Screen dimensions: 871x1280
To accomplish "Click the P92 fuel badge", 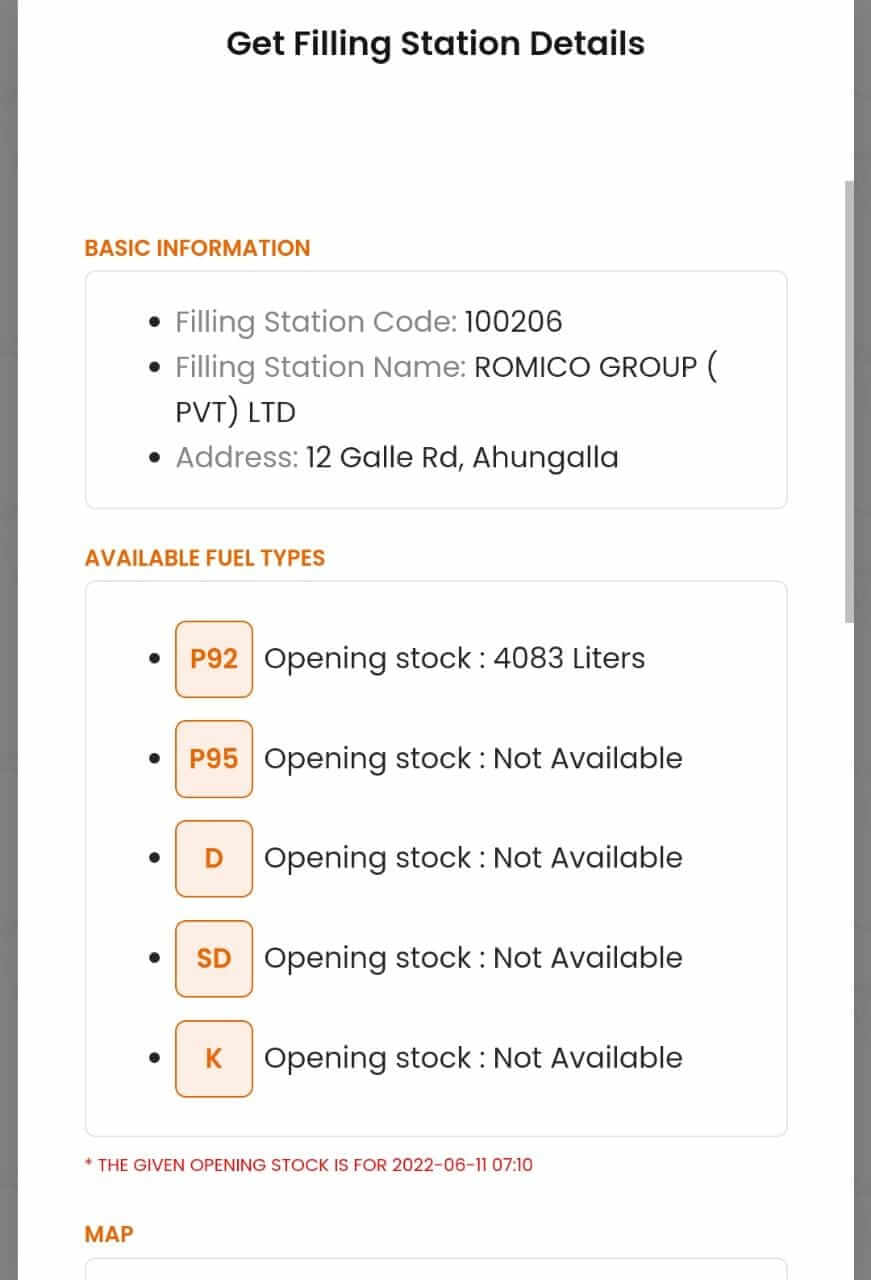I will 213,659.
